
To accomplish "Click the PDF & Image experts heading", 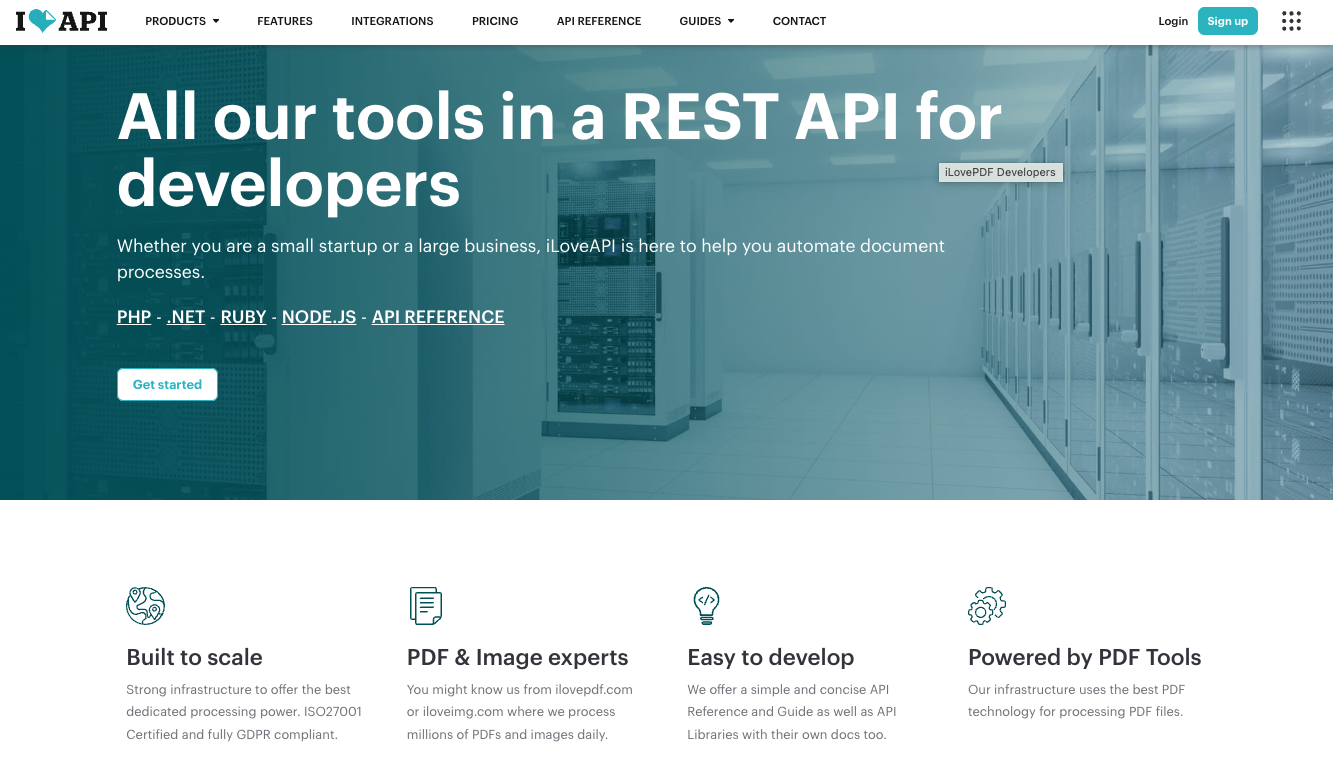I will [518, 657].
